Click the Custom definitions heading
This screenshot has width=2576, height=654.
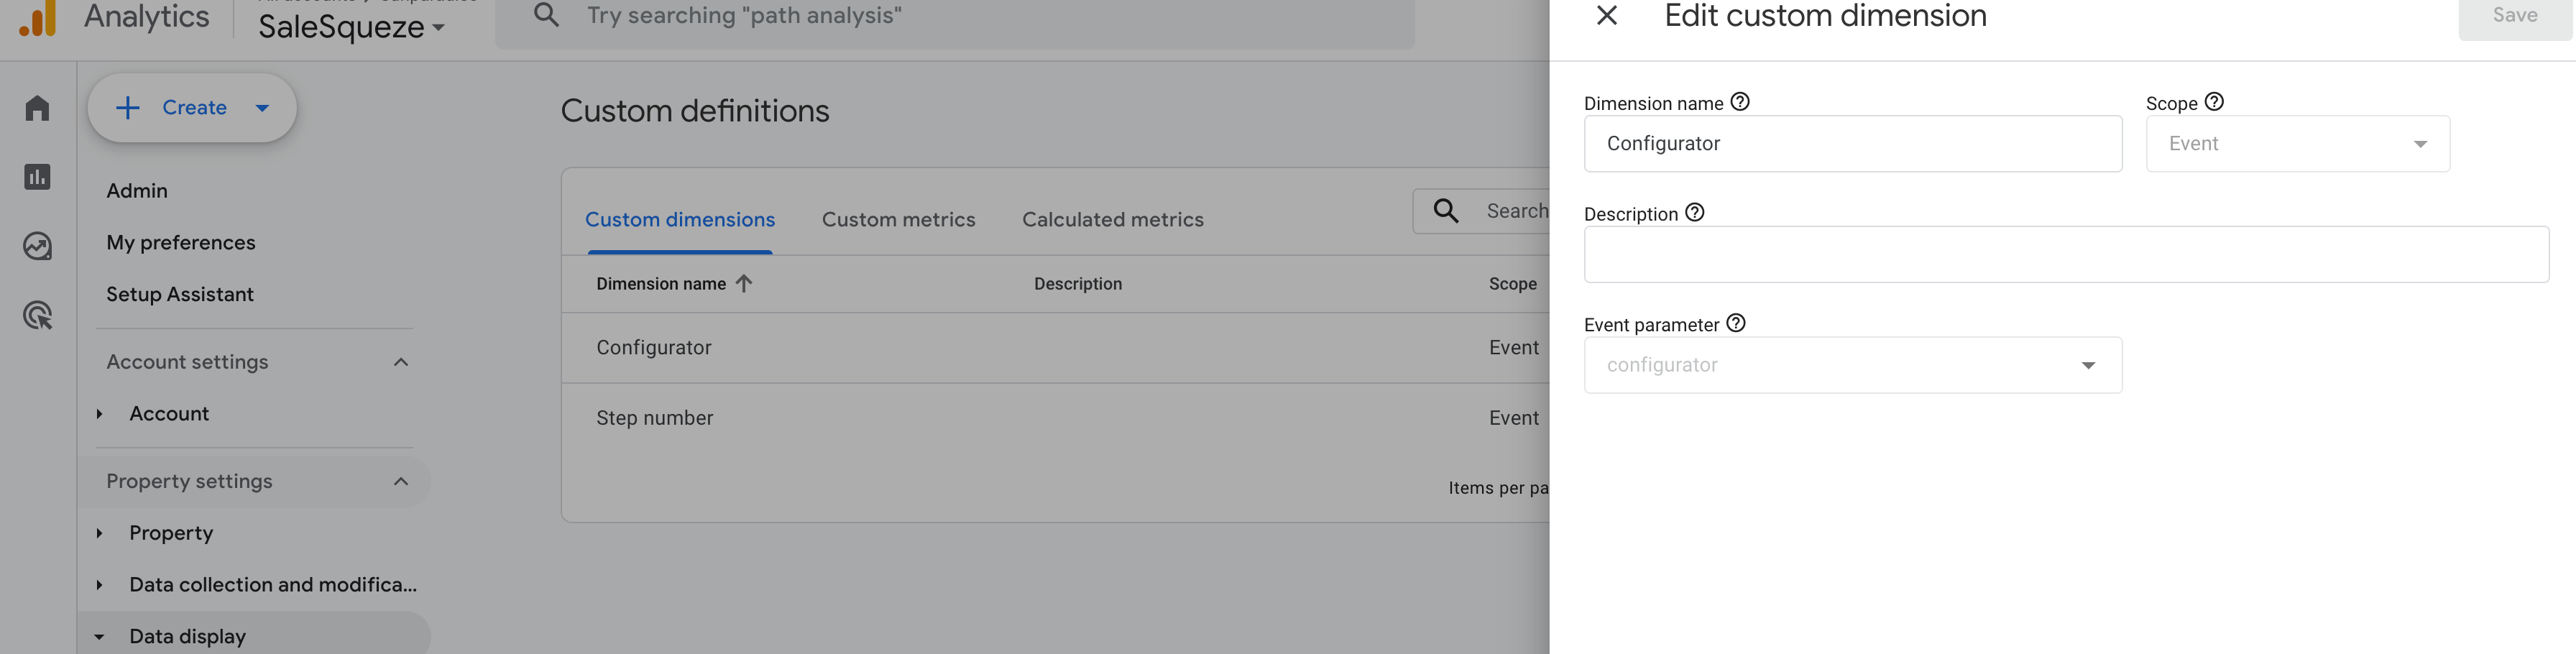[695, 111]
